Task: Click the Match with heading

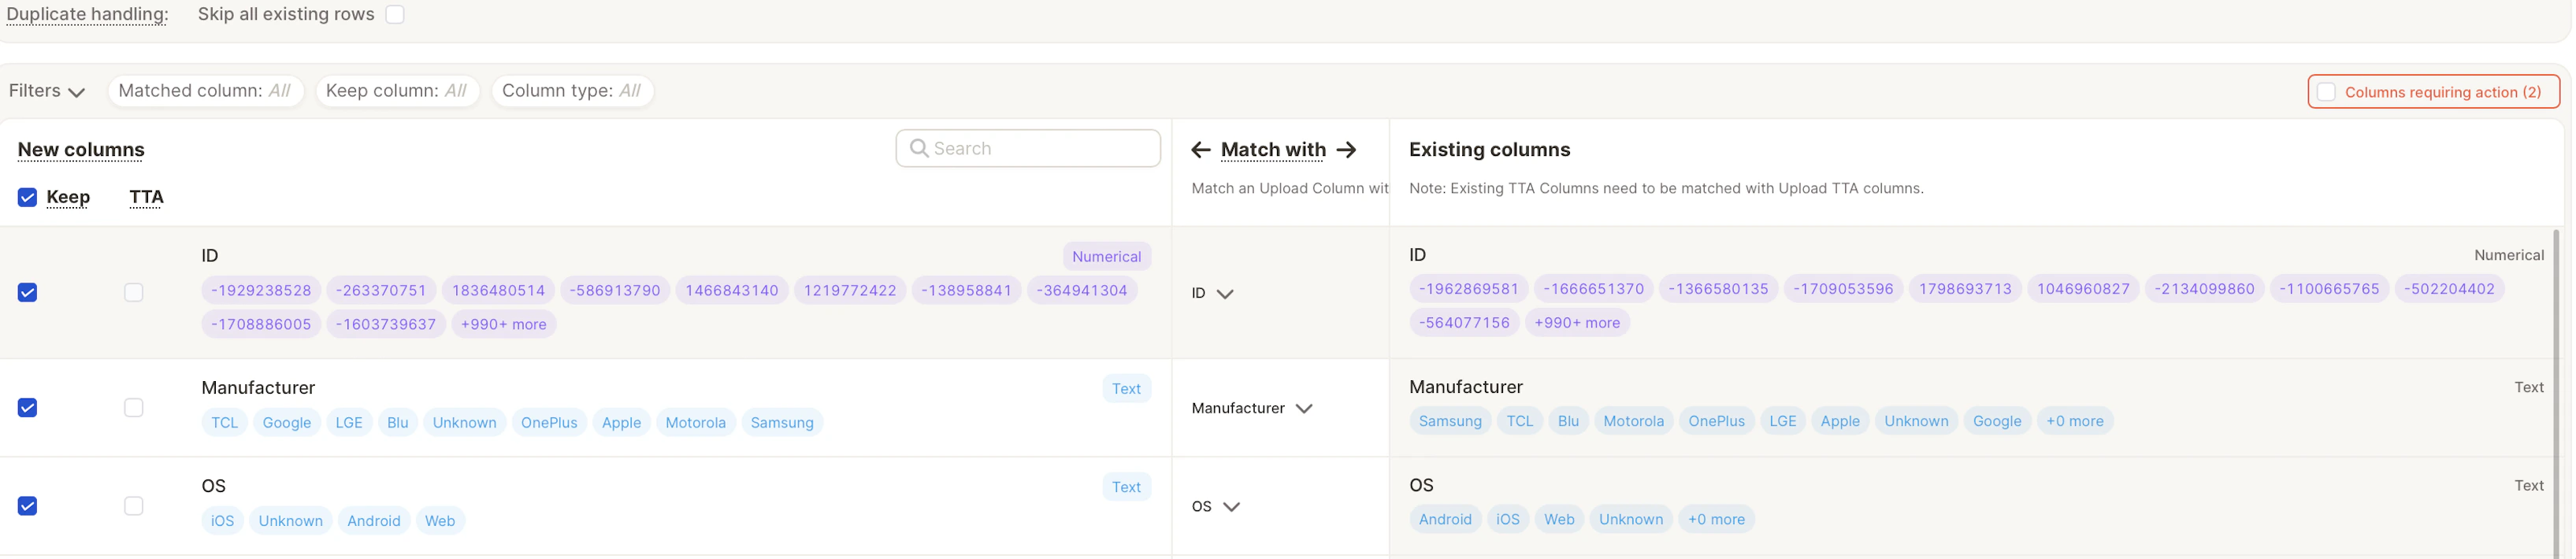Action: (x=1273, y=150)
